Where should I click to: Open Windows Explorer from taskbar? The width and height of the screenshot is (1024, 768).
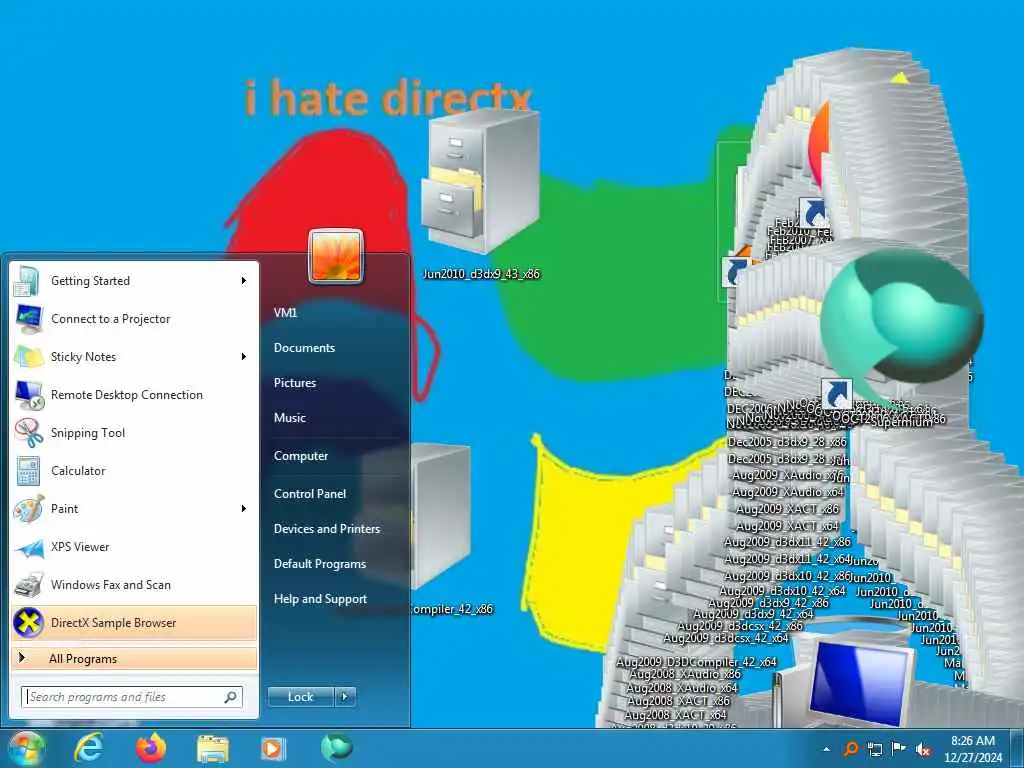[x=213, y=748]
